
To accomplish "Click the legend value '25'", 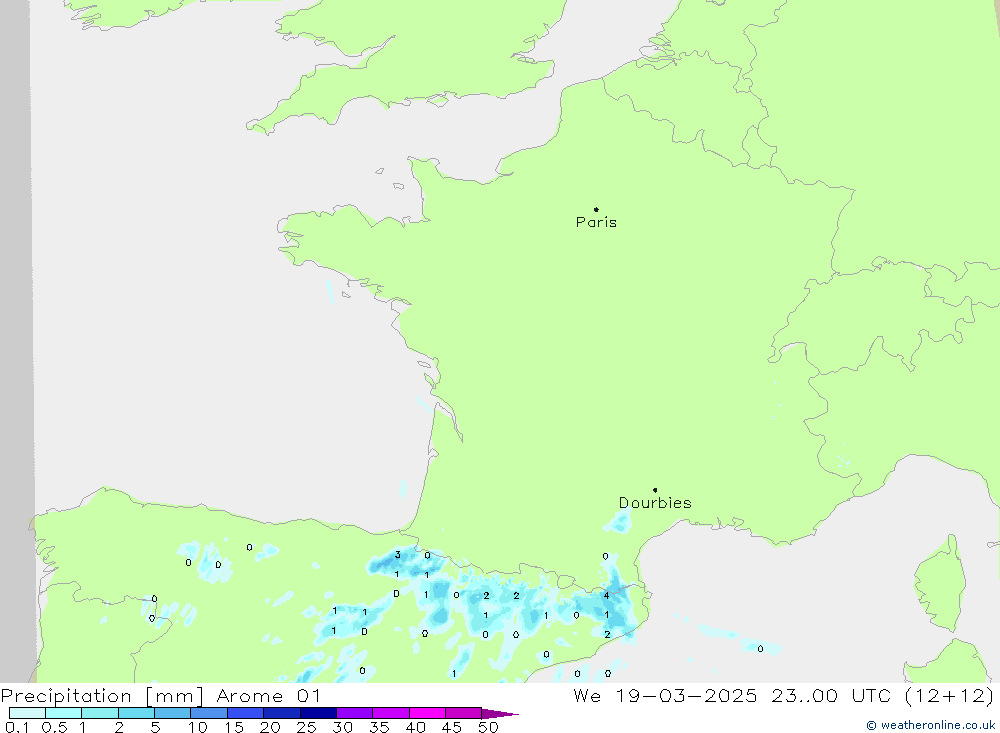I will click(x=307, y=727).
